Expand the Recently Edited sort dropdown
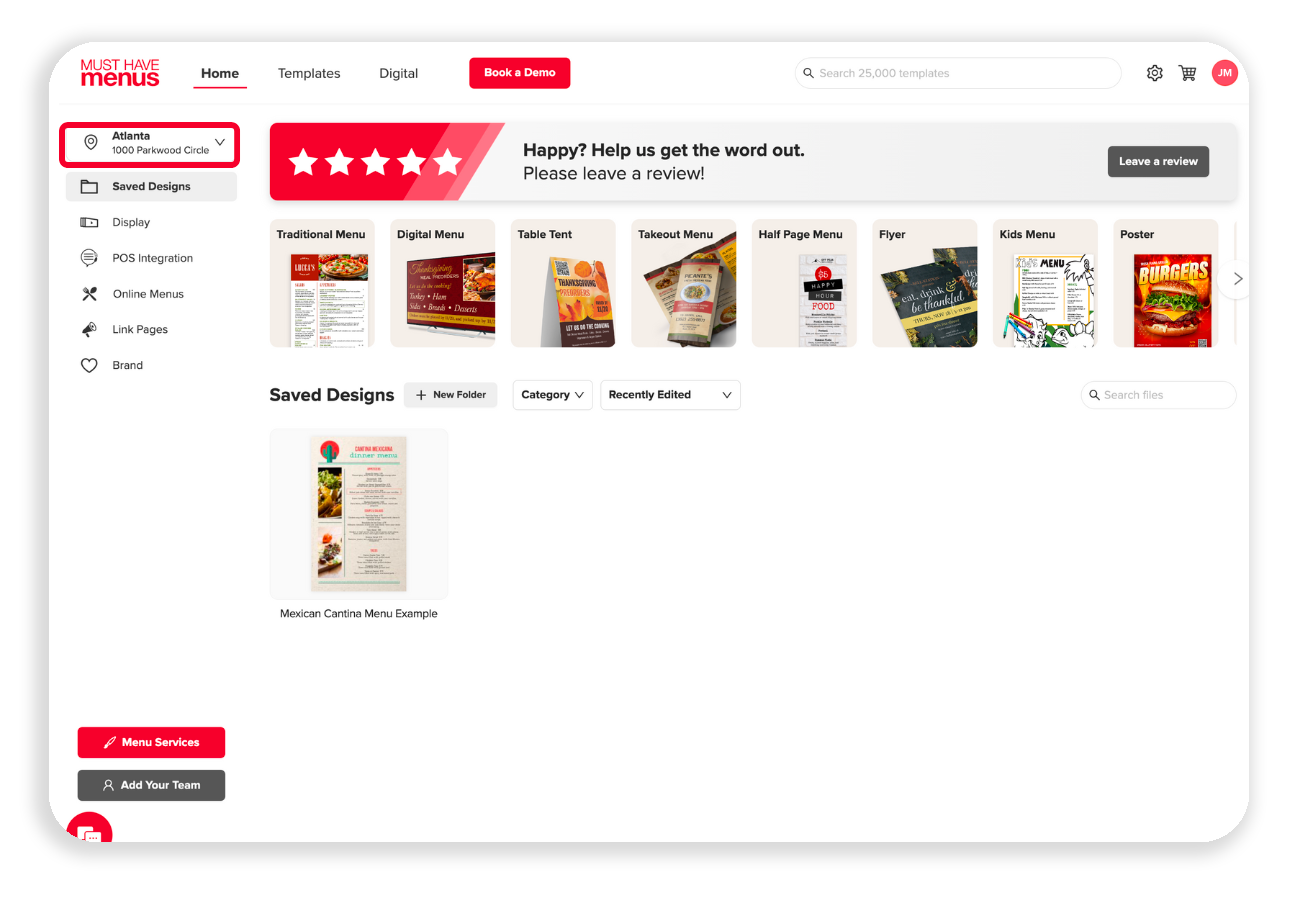This screenshot has width=1300, height=900. pyautogui.click(x=670, y=395)
